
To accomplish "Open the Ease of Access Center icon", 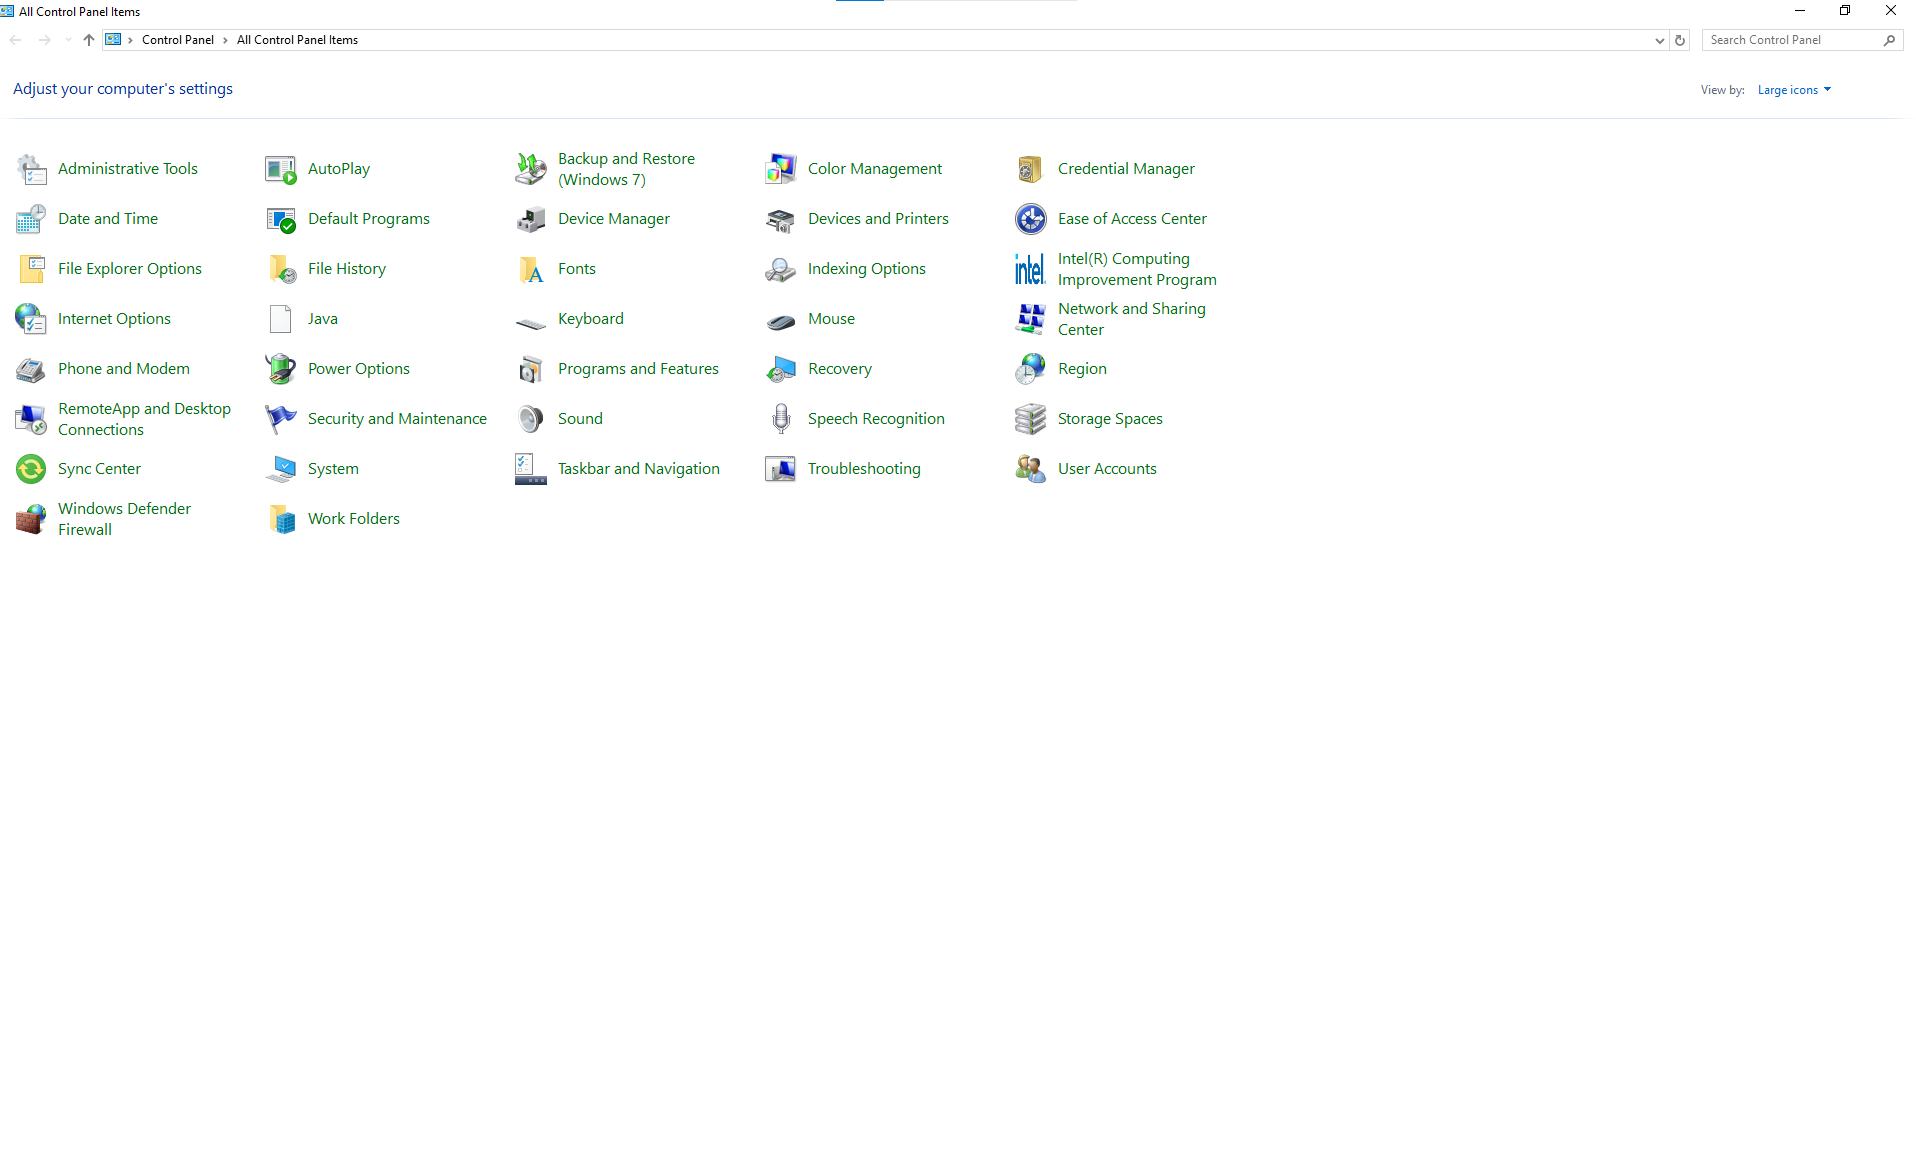I will (x=1031, y=219).
